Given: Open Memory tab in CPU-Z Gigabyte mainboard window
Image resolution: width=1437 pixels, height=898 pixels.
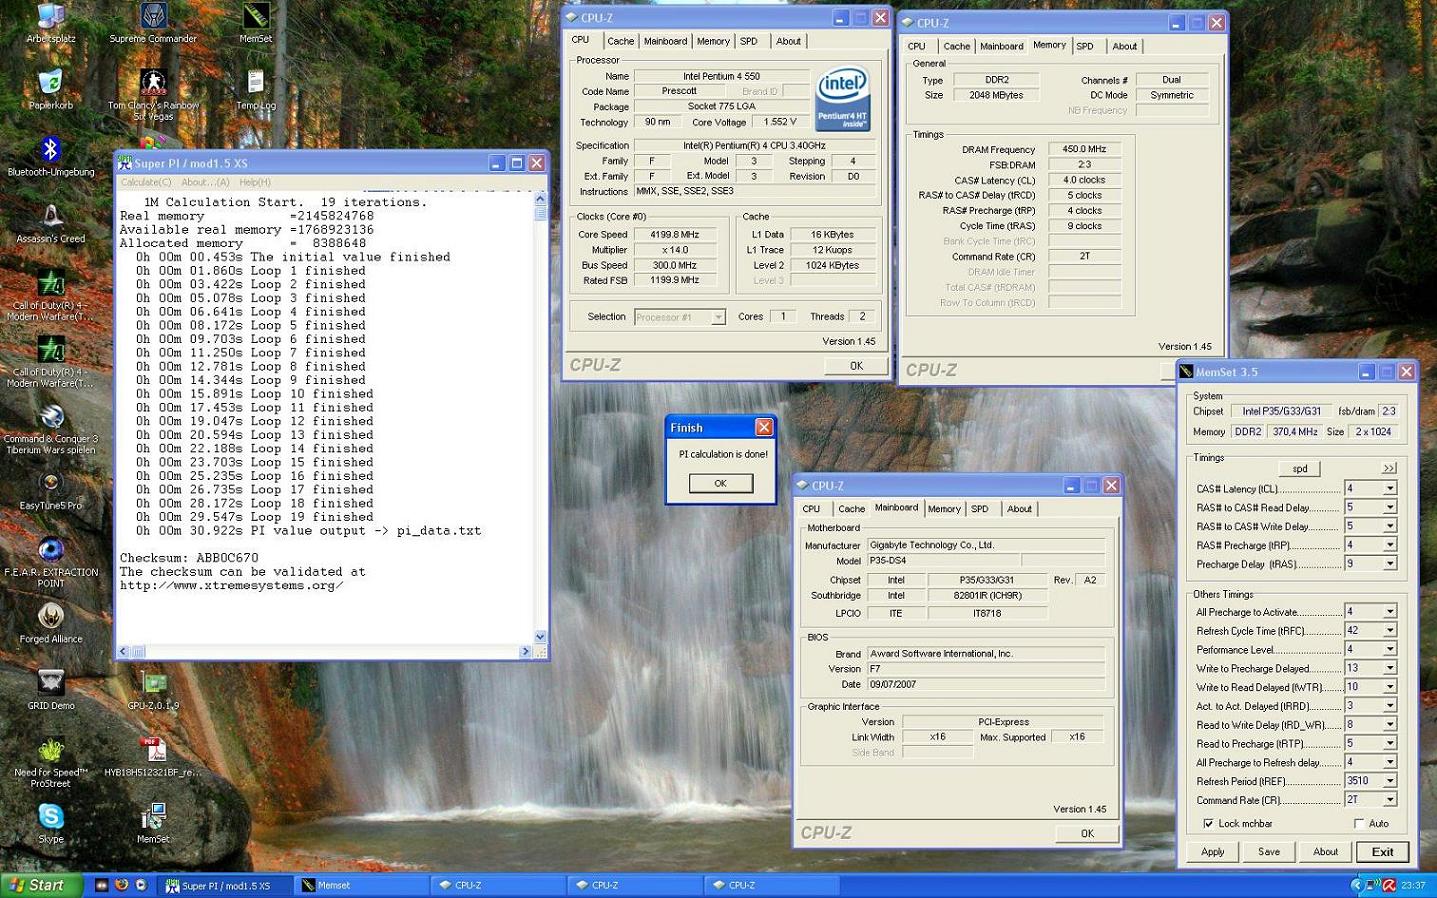Looking at the screenshot, I should [943, 509].
